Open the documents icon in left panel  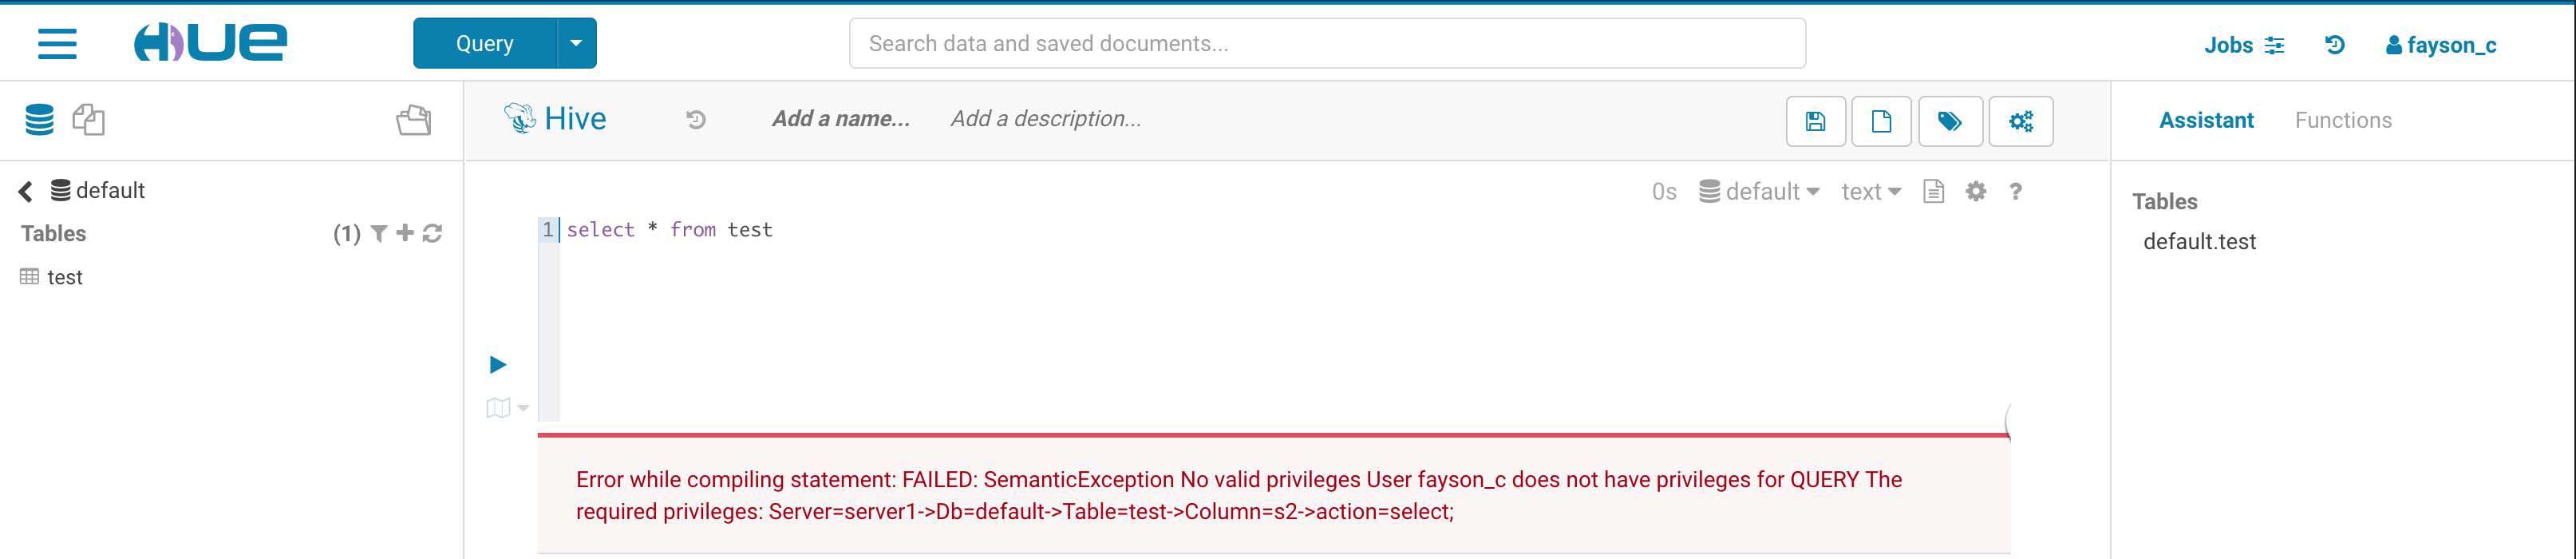tap(89, 120)
